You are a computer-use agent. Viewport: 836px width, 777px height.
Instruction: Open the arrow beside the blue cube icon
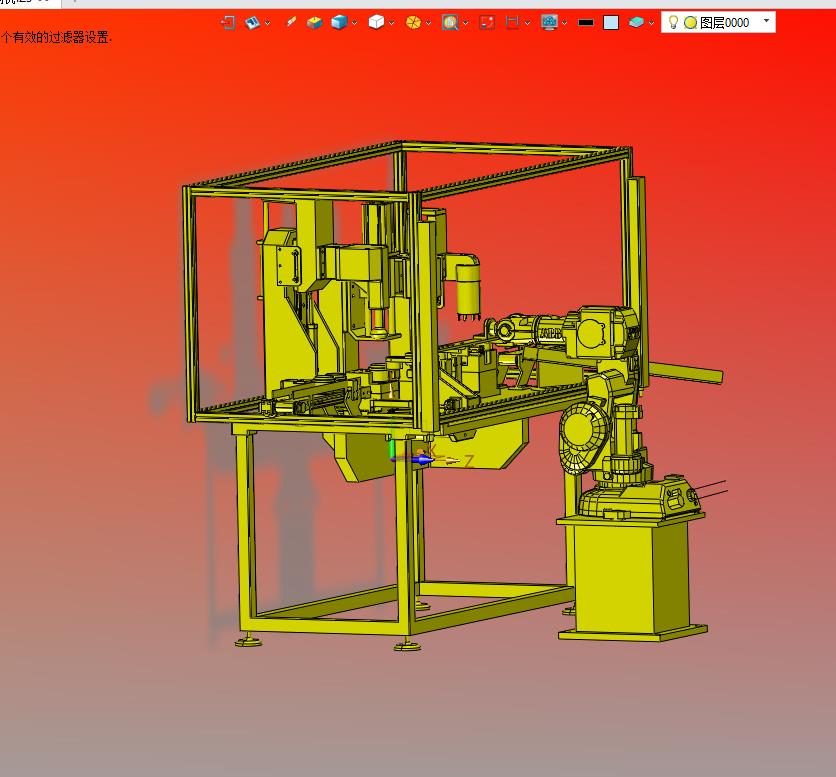click(355, 23)
